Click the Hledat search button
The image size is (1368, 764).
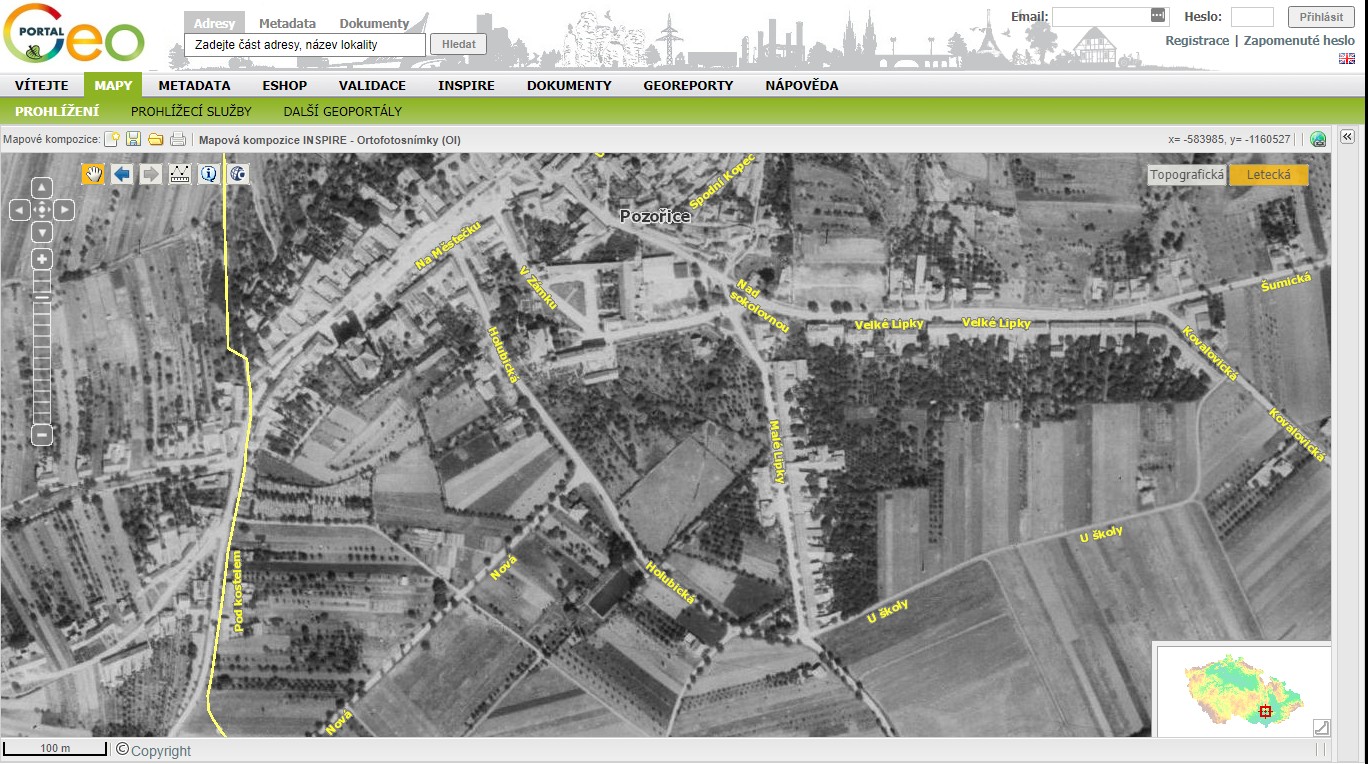point(458,45)
